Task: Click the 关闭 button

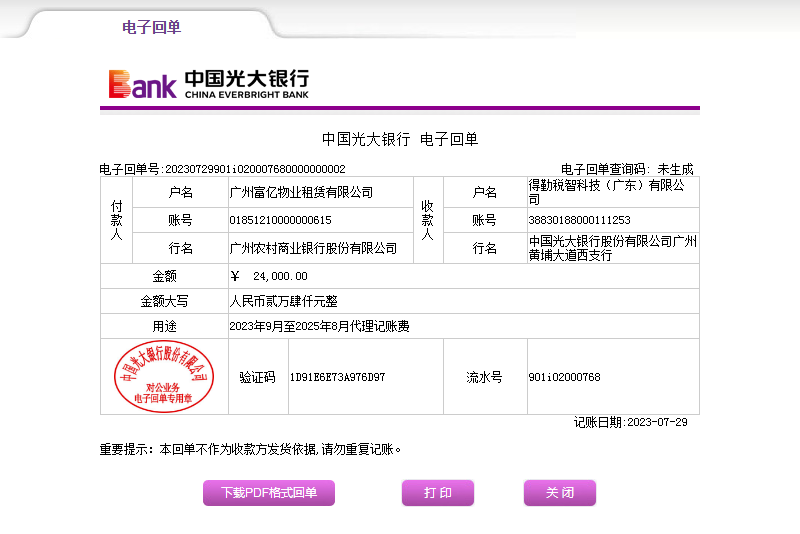Action: (560, 493)
